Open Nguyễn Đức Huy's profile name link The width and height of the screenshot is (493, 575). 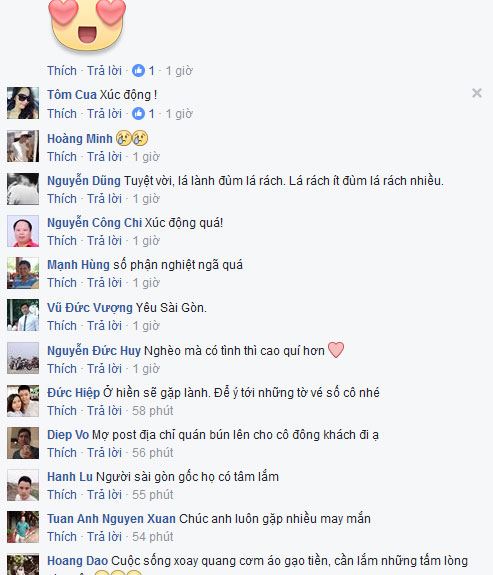point(94,351)
